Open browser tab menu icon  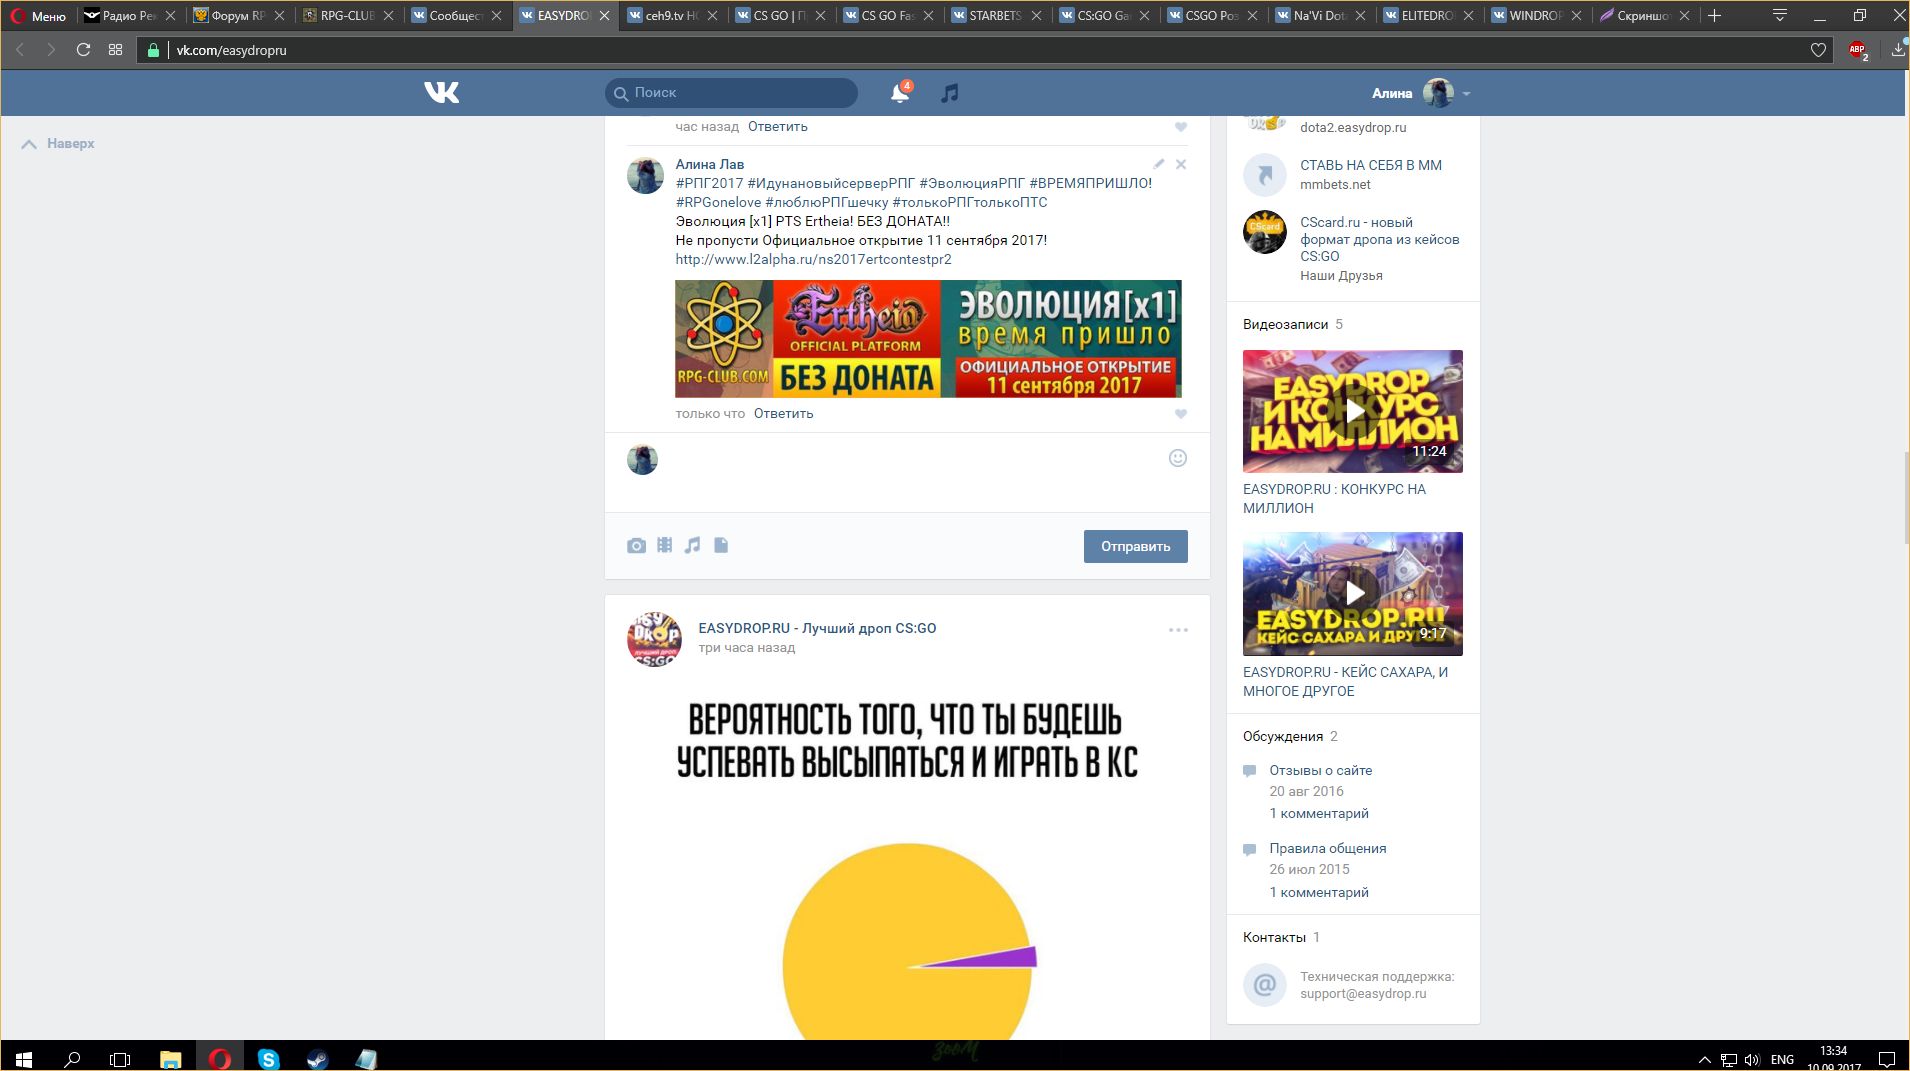click(x=1780, y=16)
